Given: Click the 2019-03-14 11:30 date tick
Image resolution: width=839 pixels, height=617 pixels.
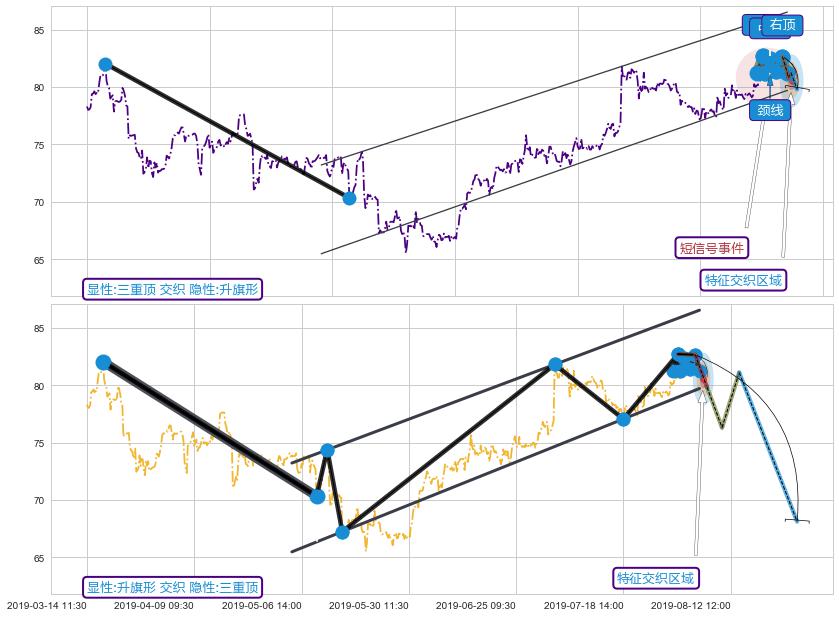Looking at the screenshot, I should (x=46, y=605).
